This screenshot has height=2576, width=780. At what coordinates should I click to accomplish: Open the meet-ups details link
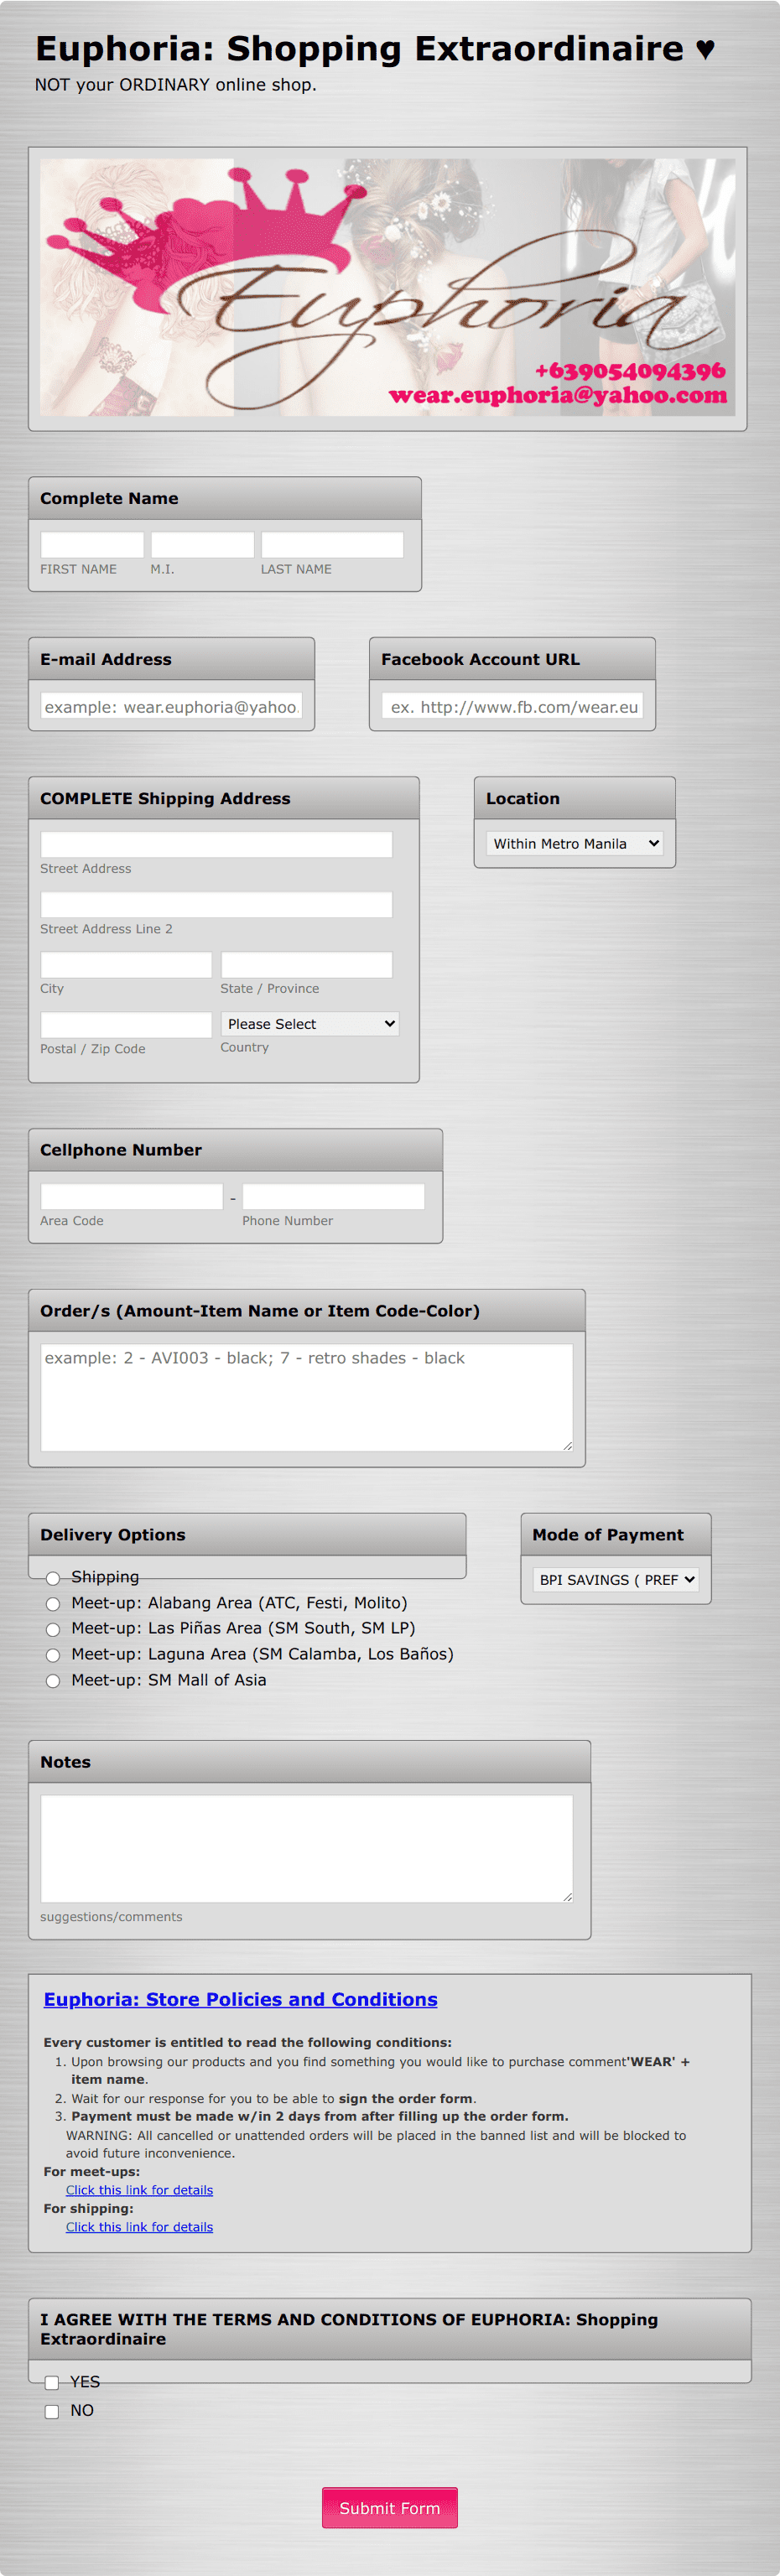(140, 2190)
